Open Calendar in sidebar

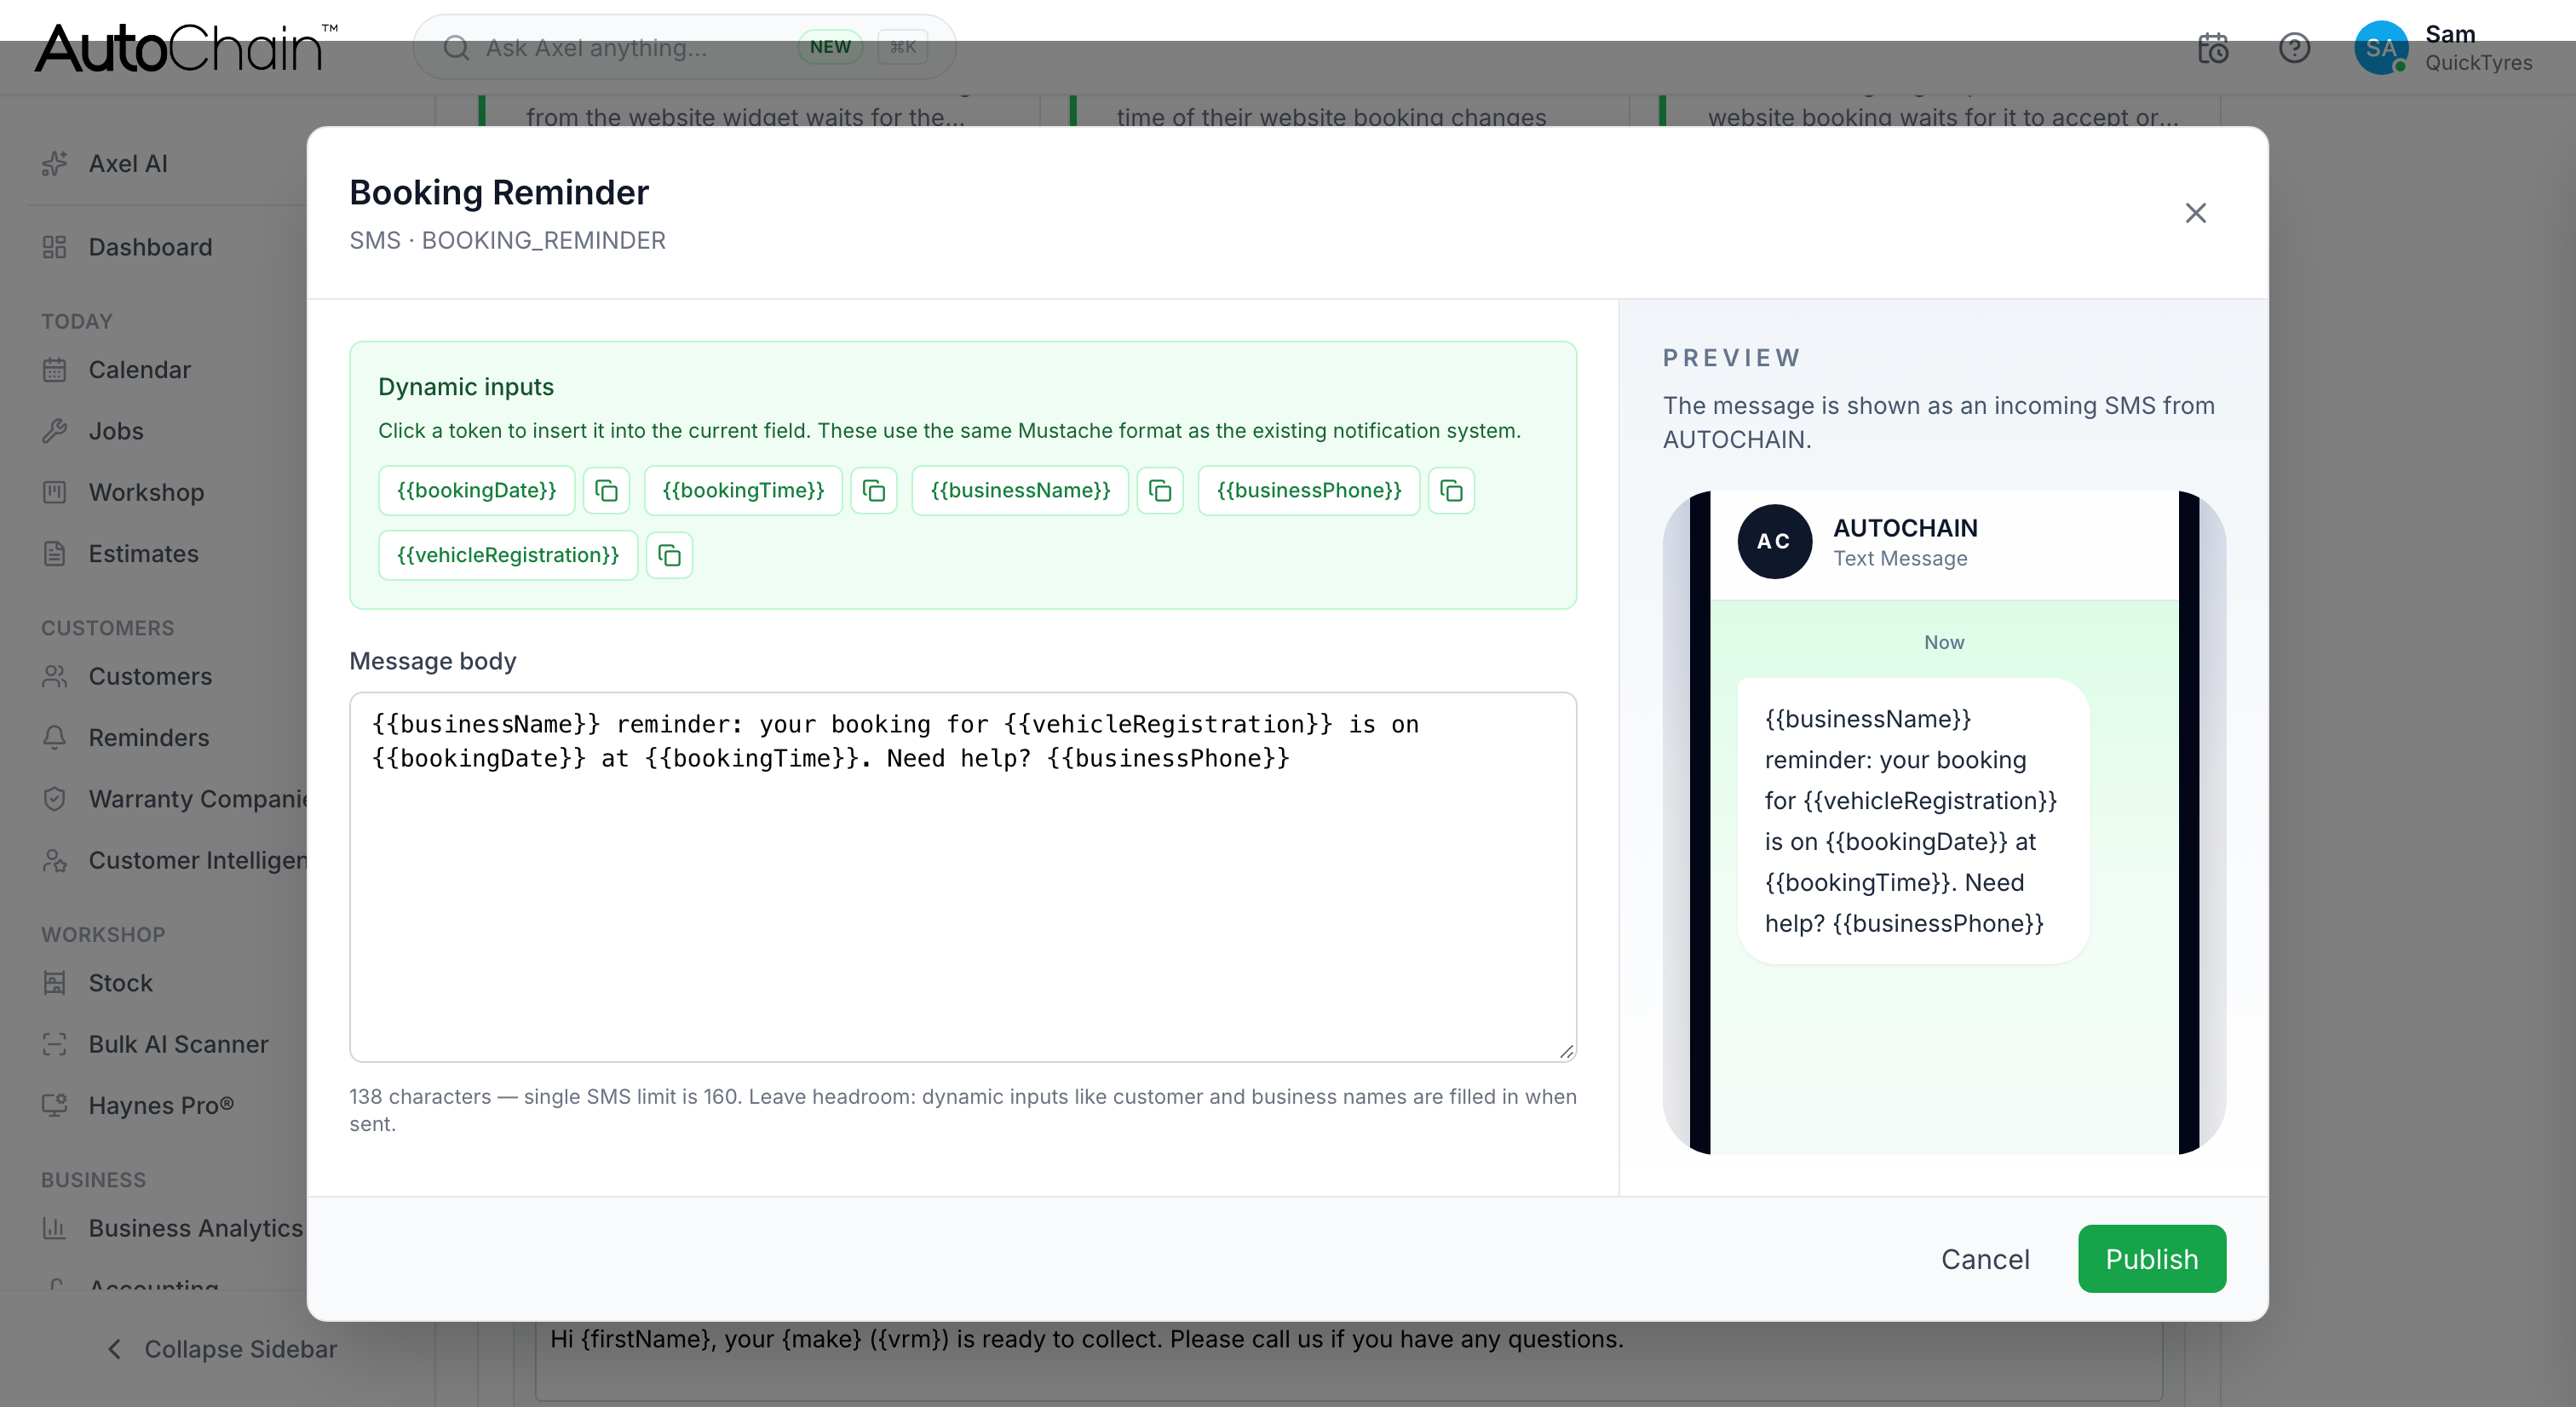click(116, 370)
